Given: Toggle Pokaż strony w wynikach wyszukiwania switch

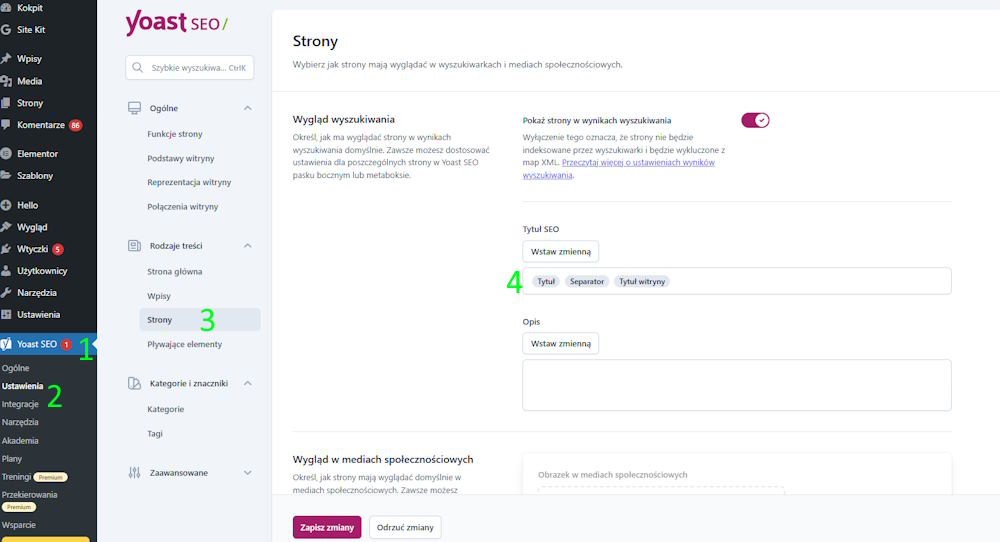Looking at the screenshot, I should (x=755, y=120).
